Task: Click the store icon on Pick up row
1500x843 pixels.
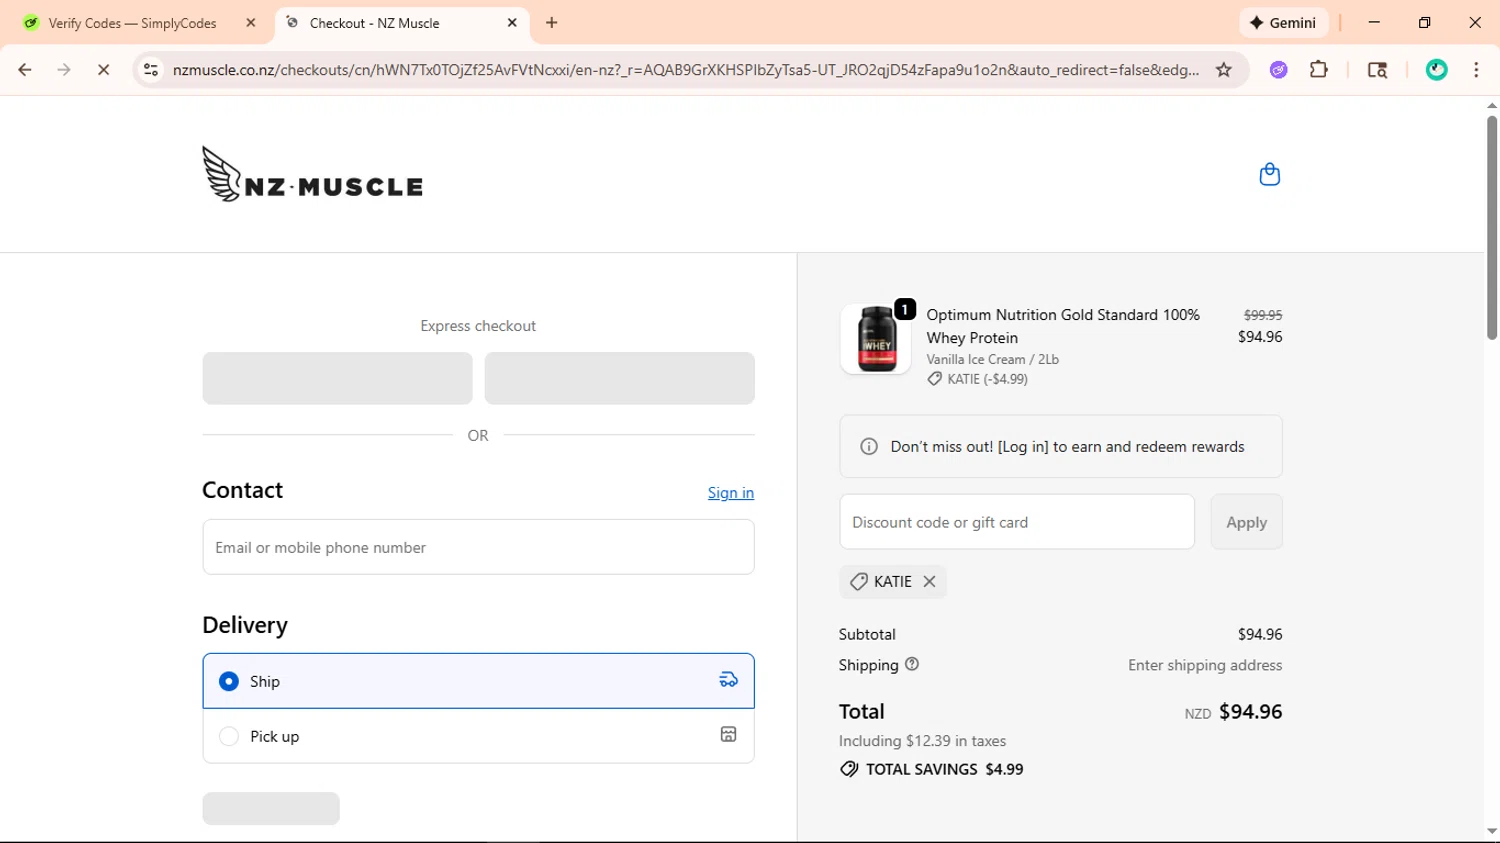Action: click(x=728, y=735)
